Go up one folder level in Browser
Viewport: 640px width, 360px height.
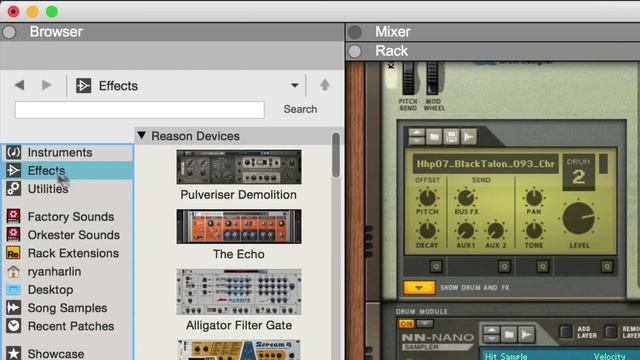pyautogui.click(x=325, y=85)
